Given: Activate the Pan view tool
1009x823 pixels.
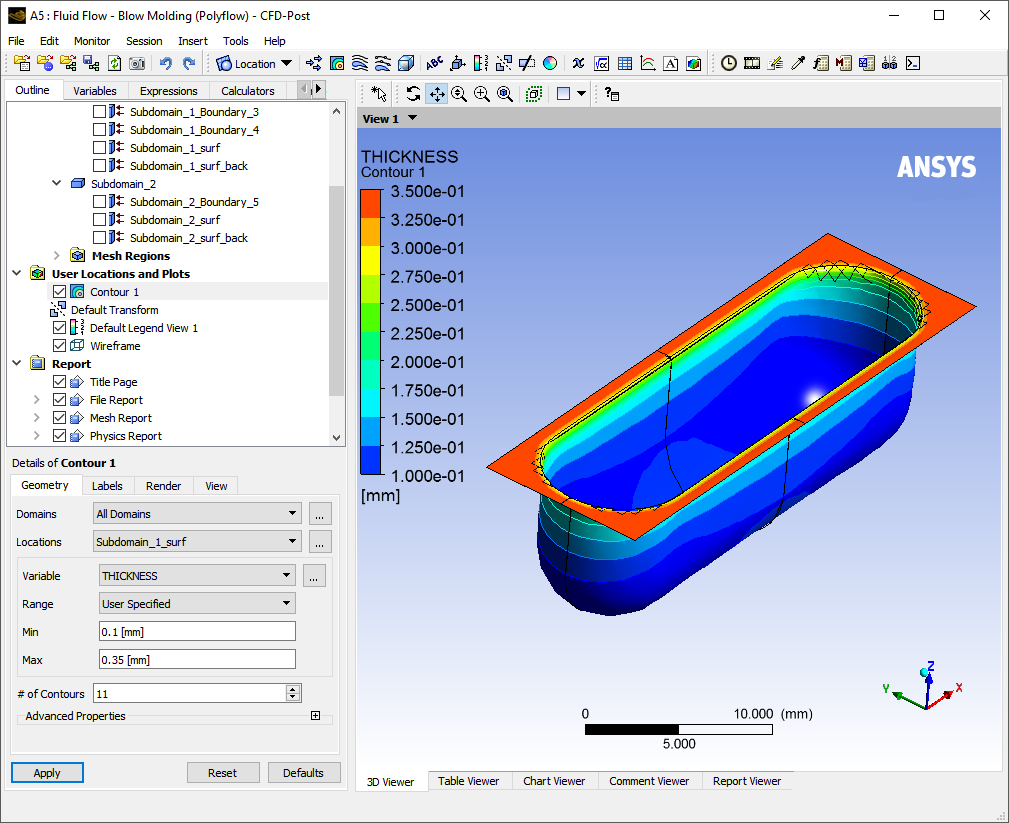Looking at the screenshot, I should point(436,94).
